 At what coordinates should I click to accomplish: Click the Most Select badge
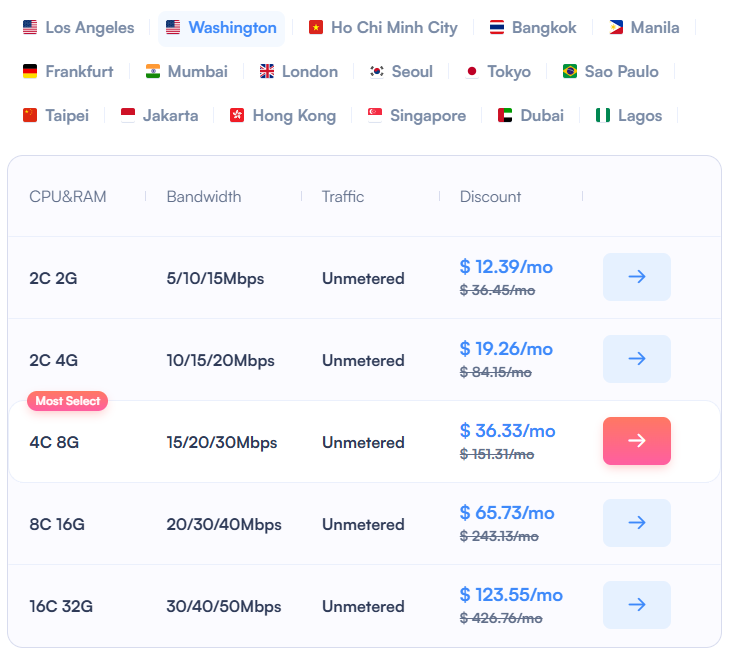click(68, 401)
